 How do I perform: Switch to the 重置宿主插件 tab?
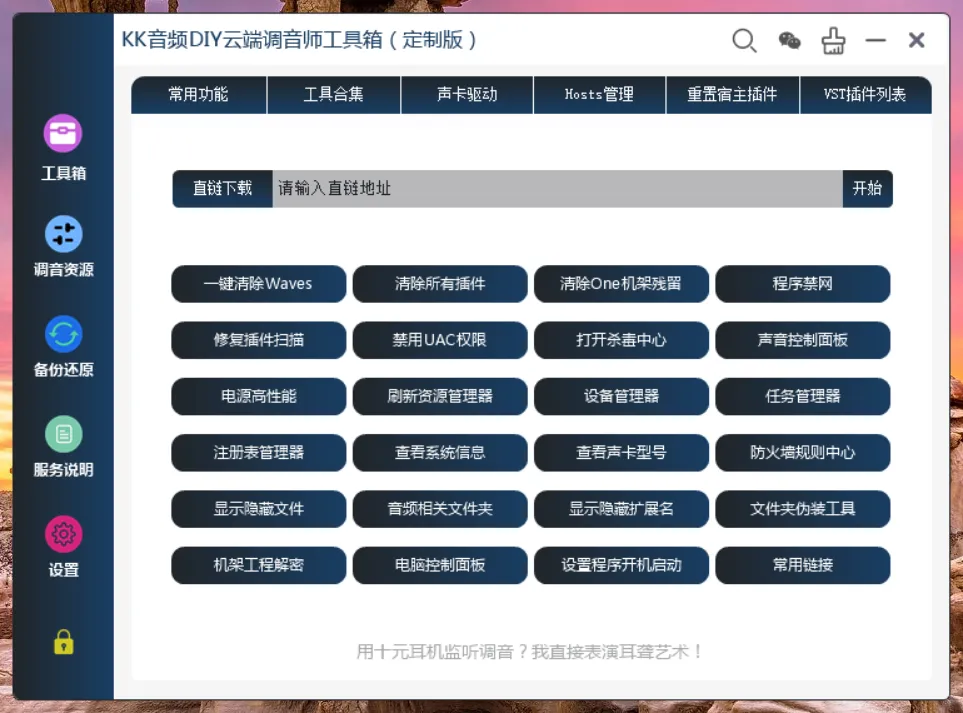(733, 95)
